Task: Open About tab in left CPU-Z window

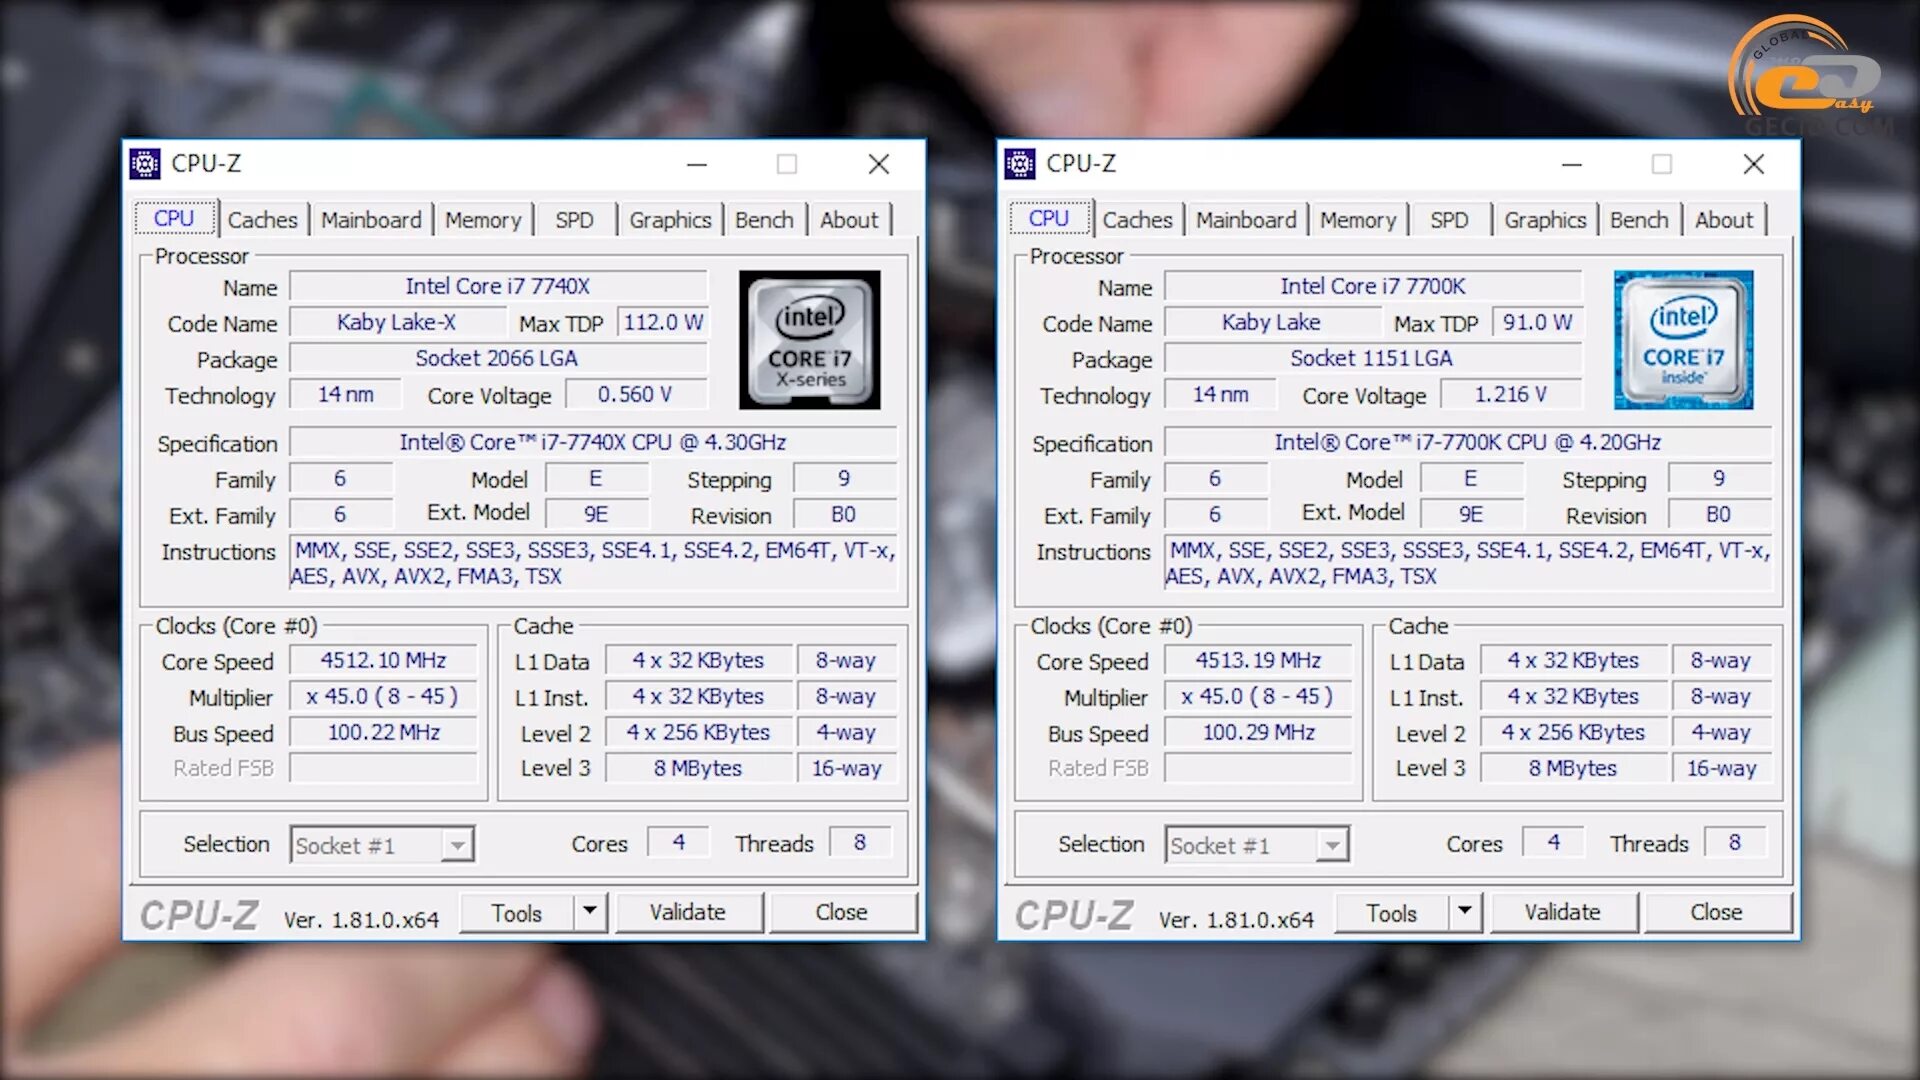Action: tap(849, 220)
